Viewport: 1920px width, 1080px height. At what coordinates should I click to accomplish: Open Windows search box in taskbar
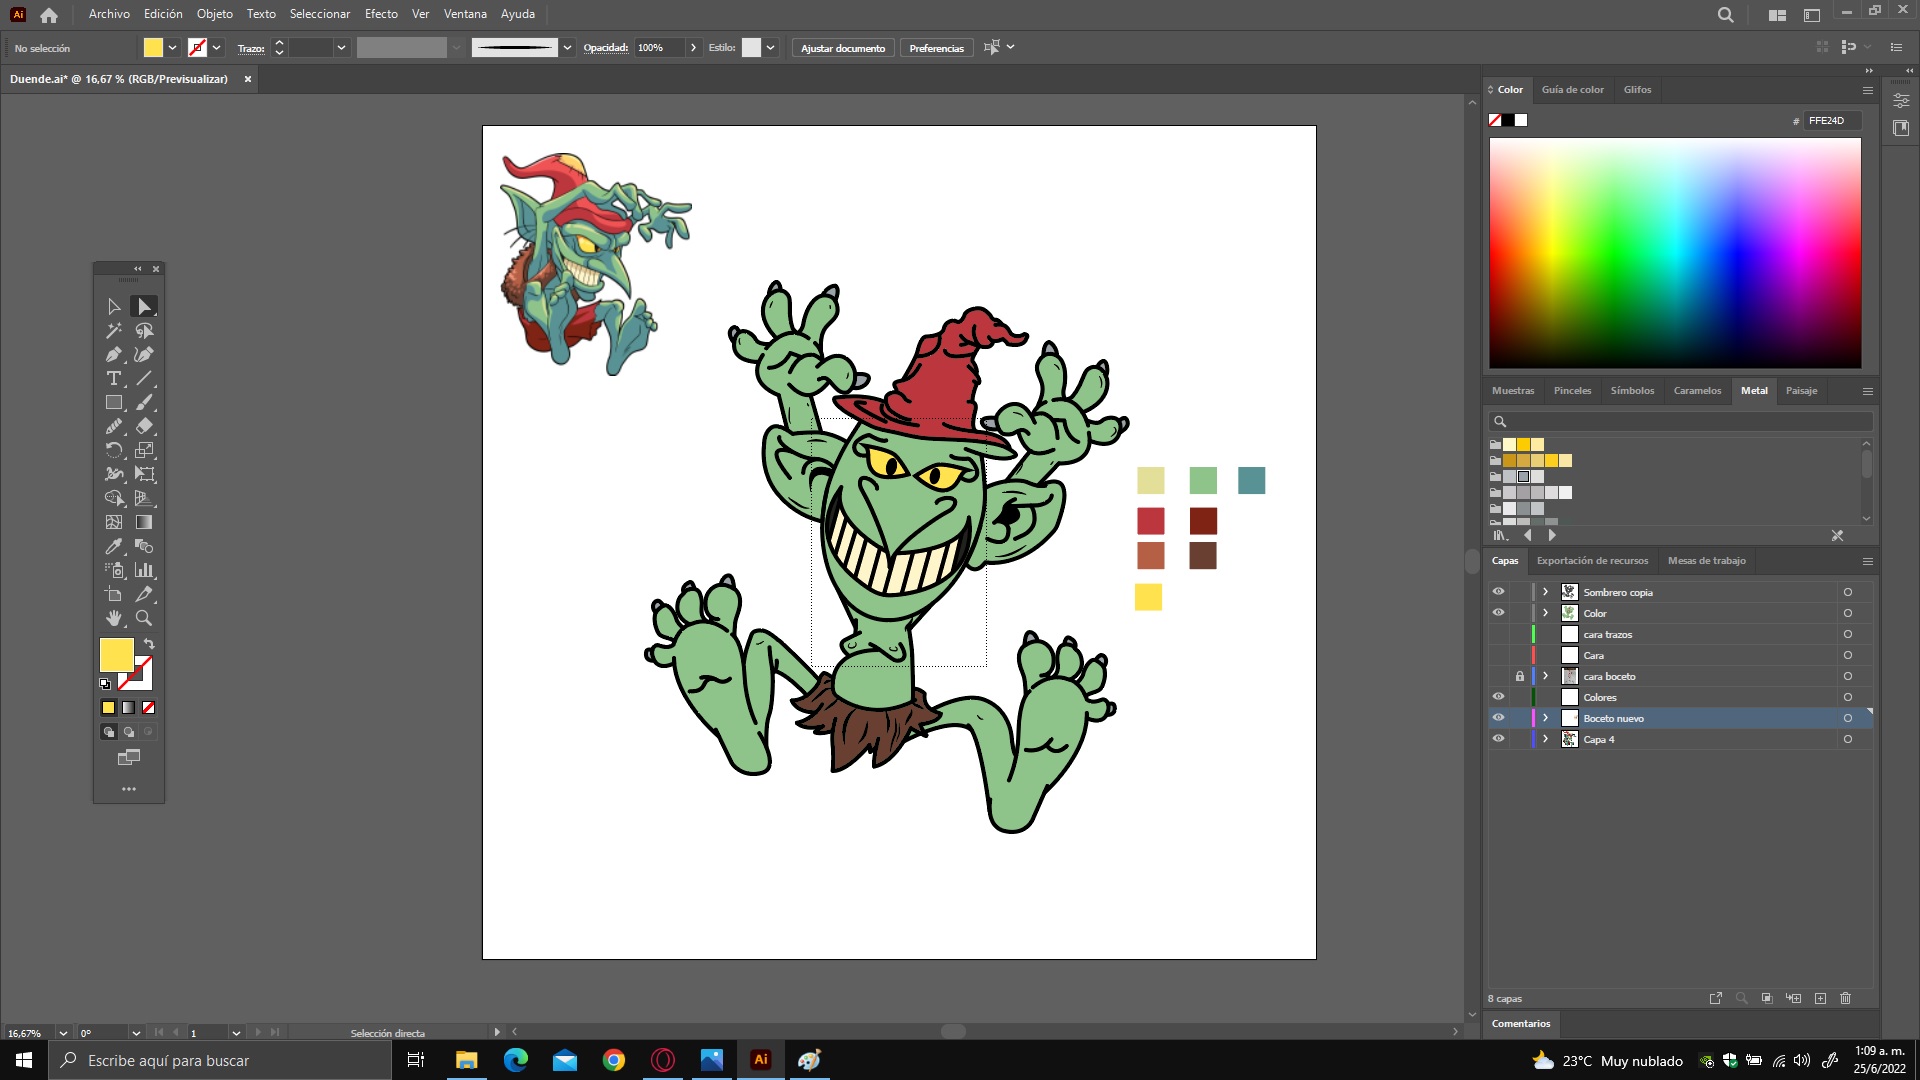[x=220, y=1060]
